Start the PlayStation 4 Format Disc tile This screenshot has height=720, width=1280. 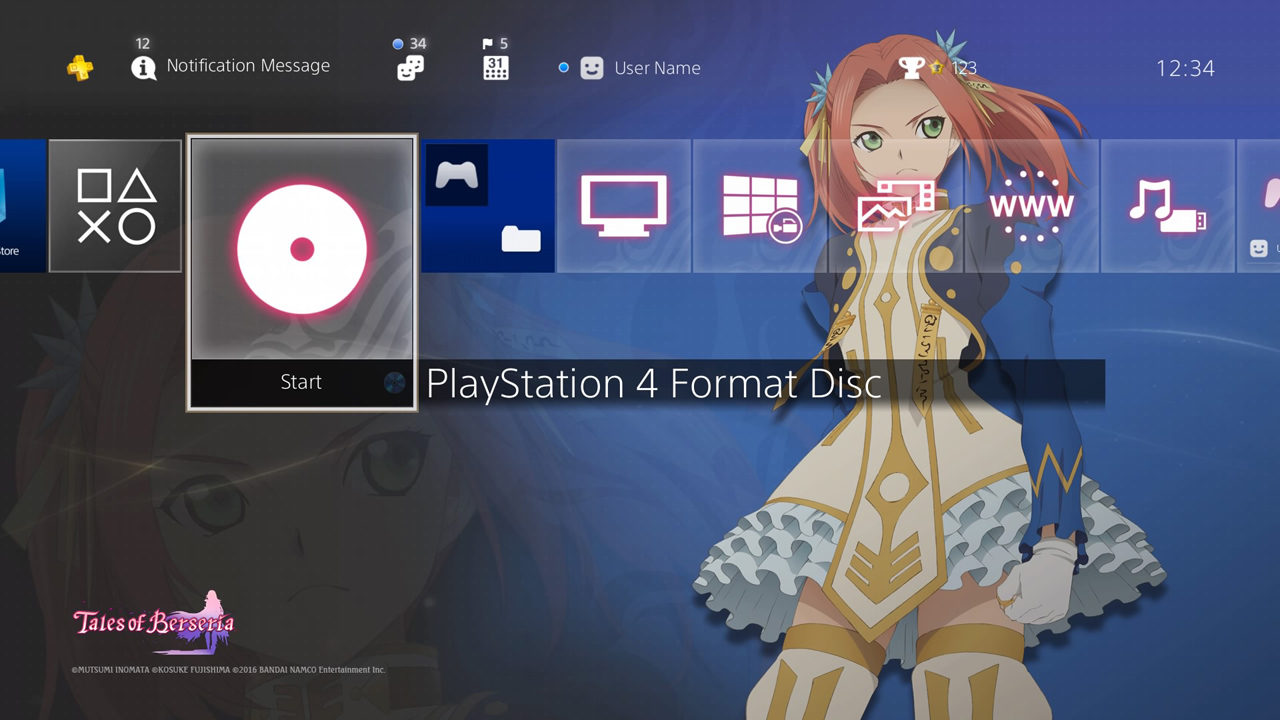[302, 272]
